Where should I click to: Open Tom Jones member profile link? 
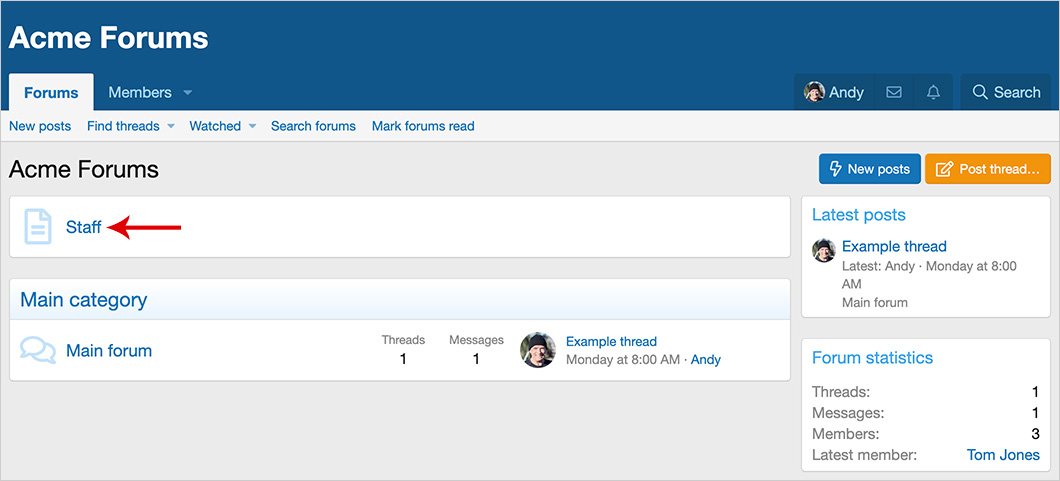pyautogui.click(x=1003, y=455)
